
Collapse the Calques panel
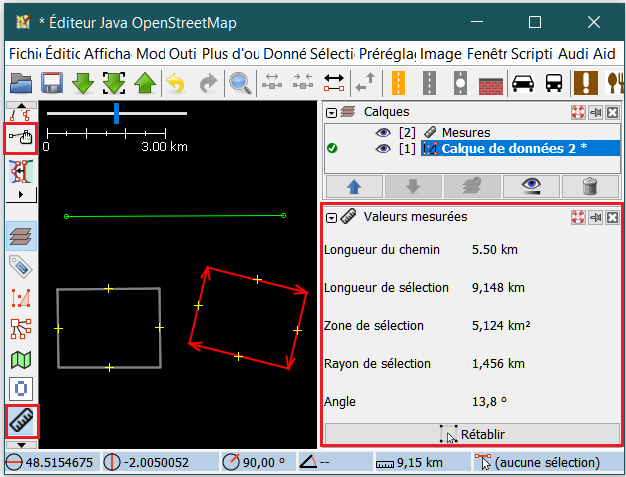(x=331, y=113)
